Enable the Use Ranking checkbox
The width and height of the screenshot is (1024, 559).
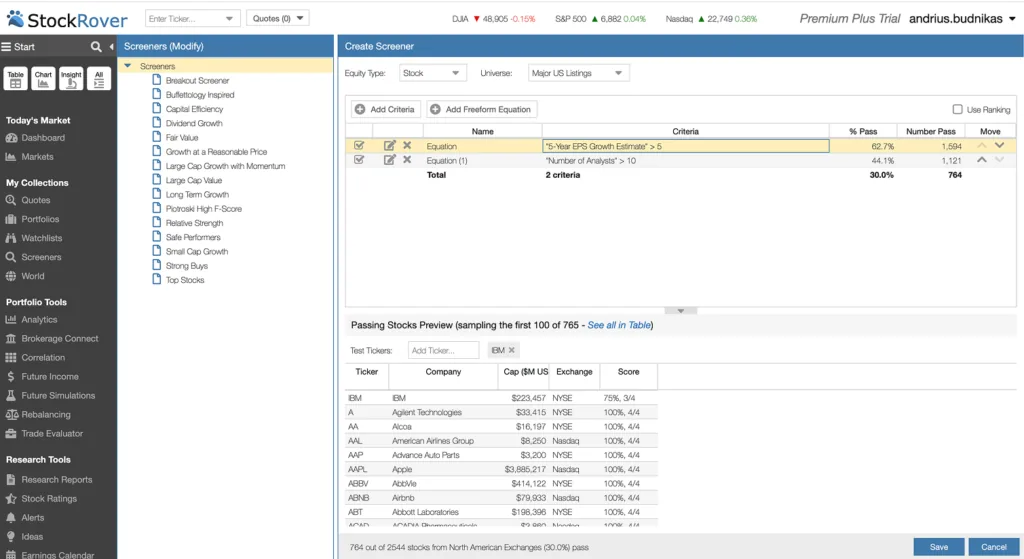pyautogui.click(x=958, y=109)
